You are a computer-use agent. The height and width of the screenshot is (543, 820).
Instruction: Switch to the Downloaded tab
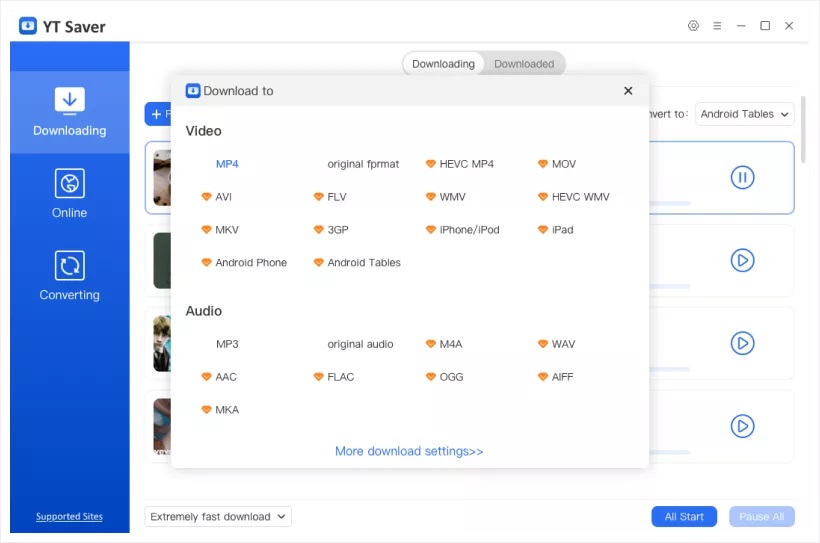(524, 64)
